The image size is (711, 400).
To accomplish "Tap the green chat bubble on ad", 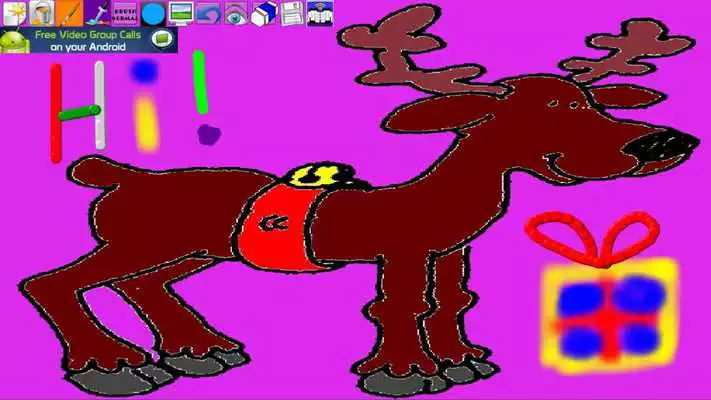I will [162, 39].
